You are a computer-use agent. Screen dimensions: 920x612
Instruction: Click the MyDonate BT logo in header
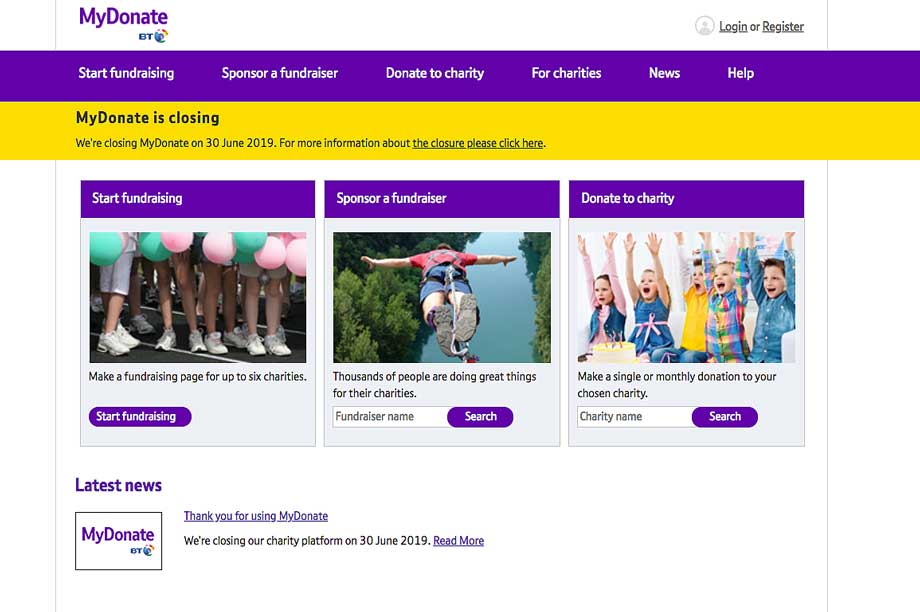(123, 25)
